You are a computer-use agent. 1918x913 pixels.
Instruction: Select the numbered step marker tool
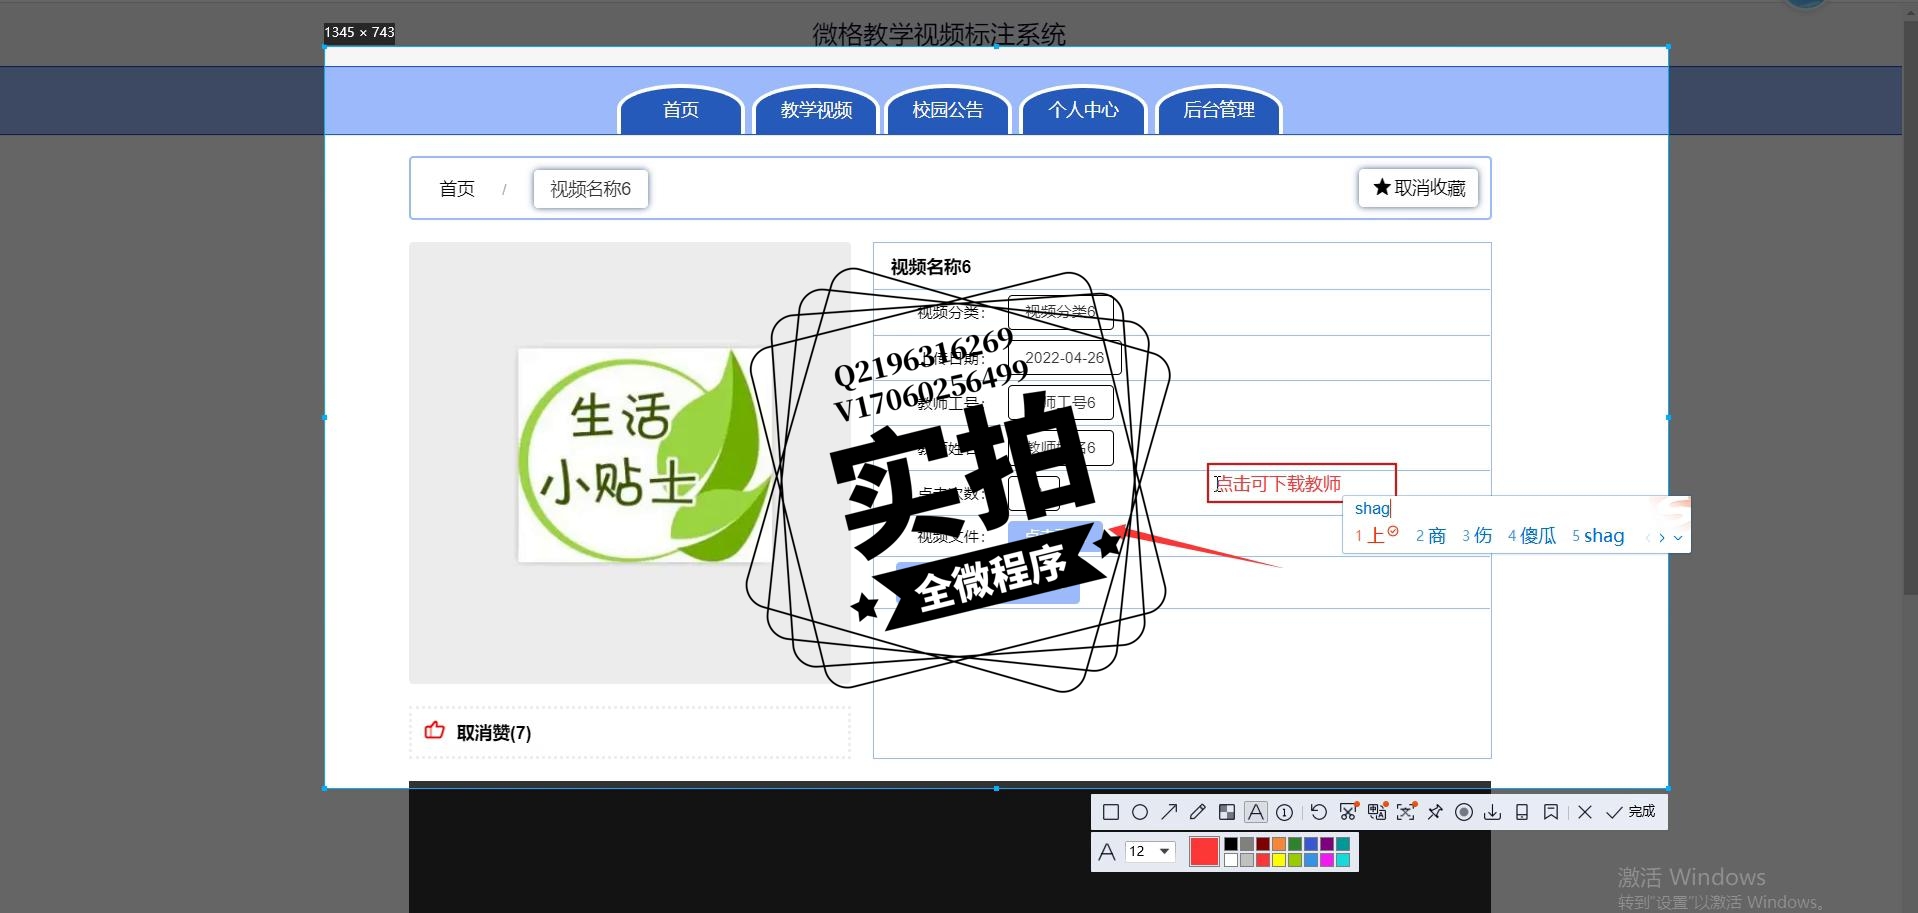(x=1284, y=812)
